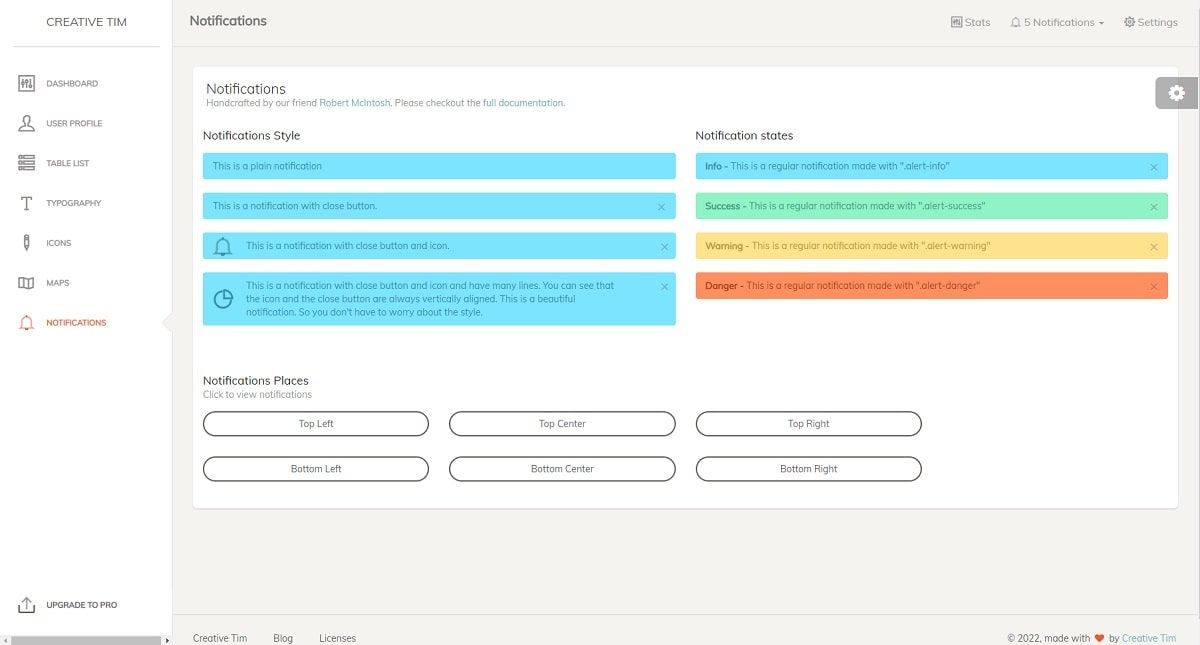The image size is (1200, 645).
Task: Navigate to the Table List page
Action: (67, 163)
